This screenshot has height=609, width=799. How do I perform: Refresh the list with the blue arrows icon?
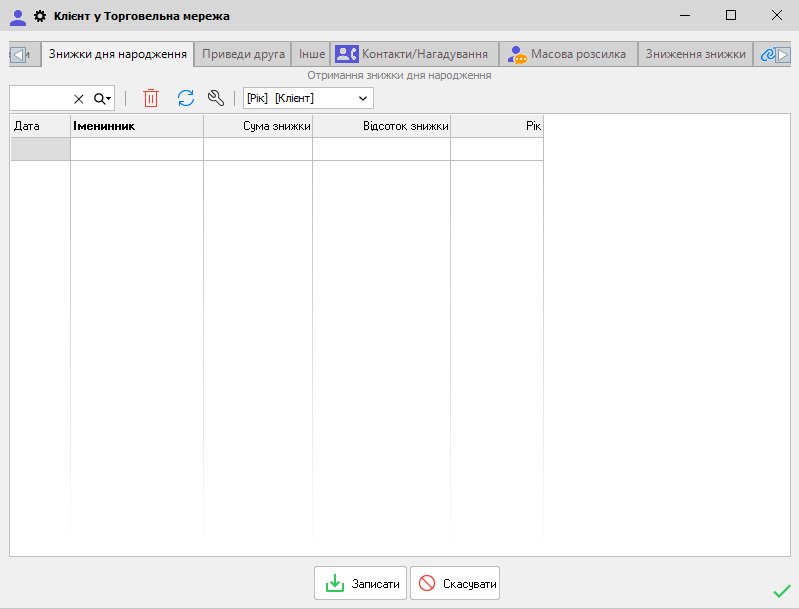click(185, 98)
